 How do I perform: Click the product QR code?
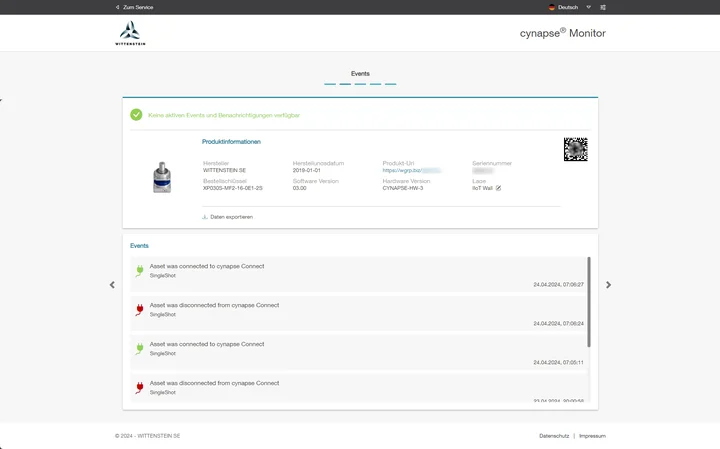coord(575,149)
